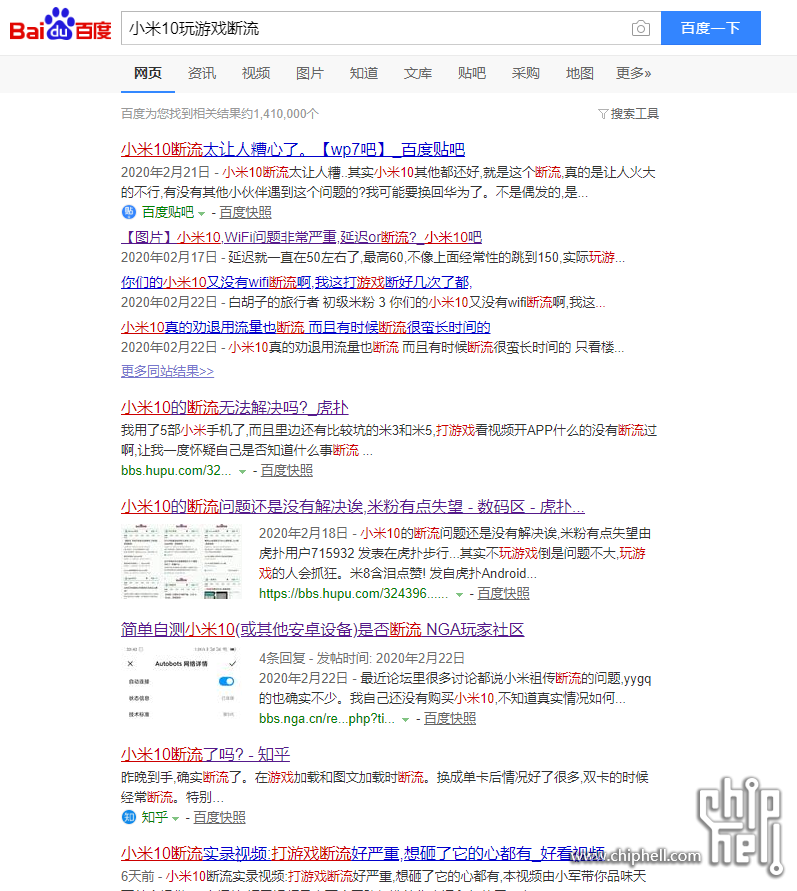The width and height of the screenshot is (797, 891).
Task: Click the Autobots thumbnail of NGA result
Action: tap(182, 682)
